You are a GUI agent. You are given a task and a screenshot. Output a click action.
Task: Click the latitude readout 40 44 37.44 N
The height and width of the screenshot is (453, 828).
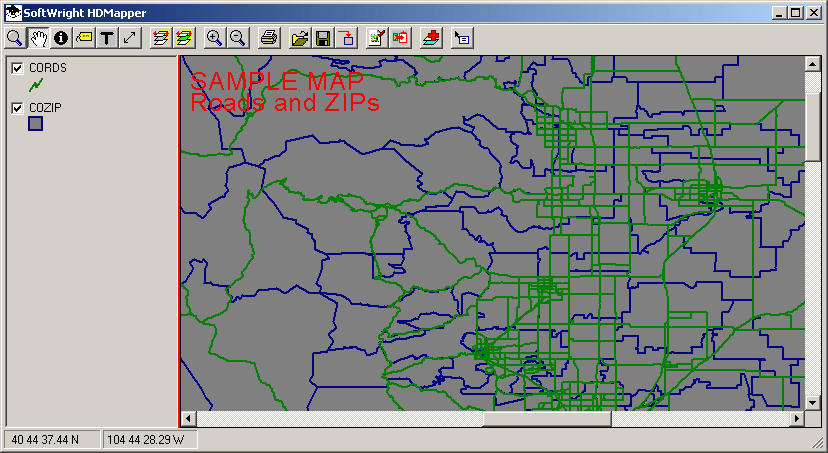[52, 439]
